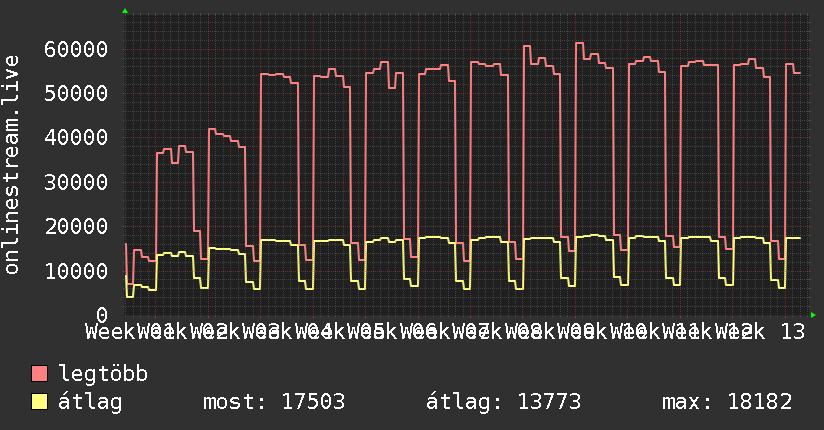Click the 60000 y-axis label
This screenshot has height=430, width=824.
click(76, 50)
